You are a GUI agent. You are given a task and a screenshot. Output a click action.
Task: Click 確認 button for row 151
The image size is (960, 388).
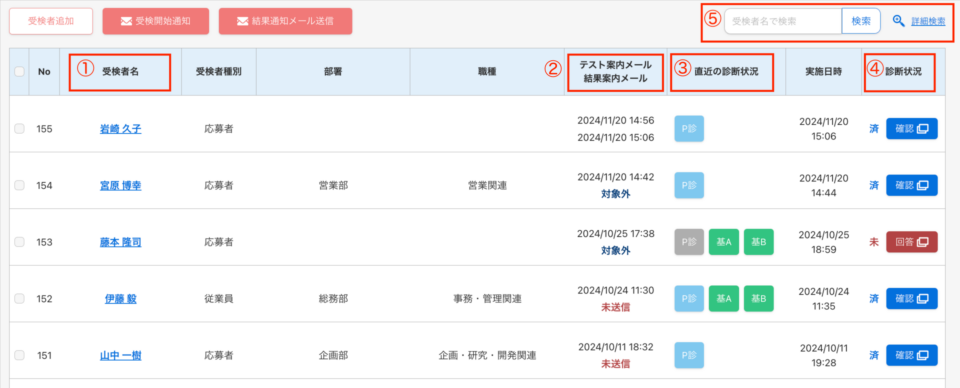pos(912,355)
